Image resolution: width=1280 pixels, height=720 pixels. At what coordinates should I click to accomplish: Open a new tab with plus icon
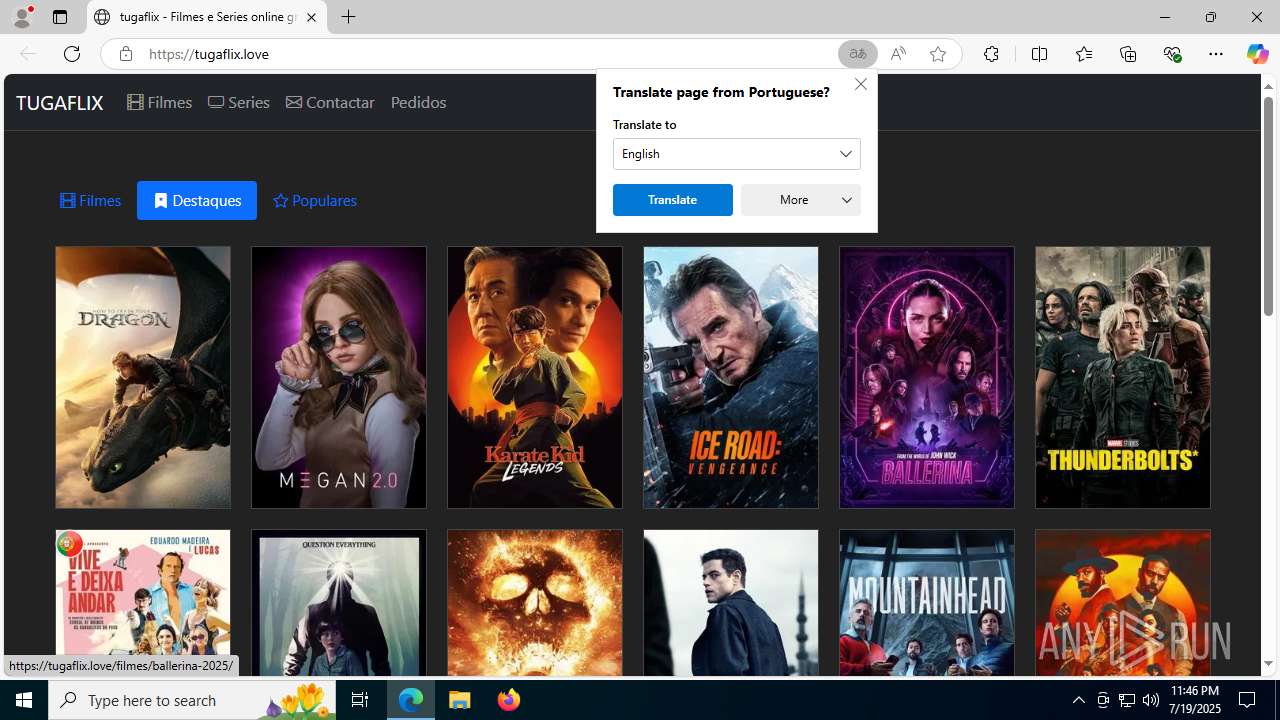348,17
